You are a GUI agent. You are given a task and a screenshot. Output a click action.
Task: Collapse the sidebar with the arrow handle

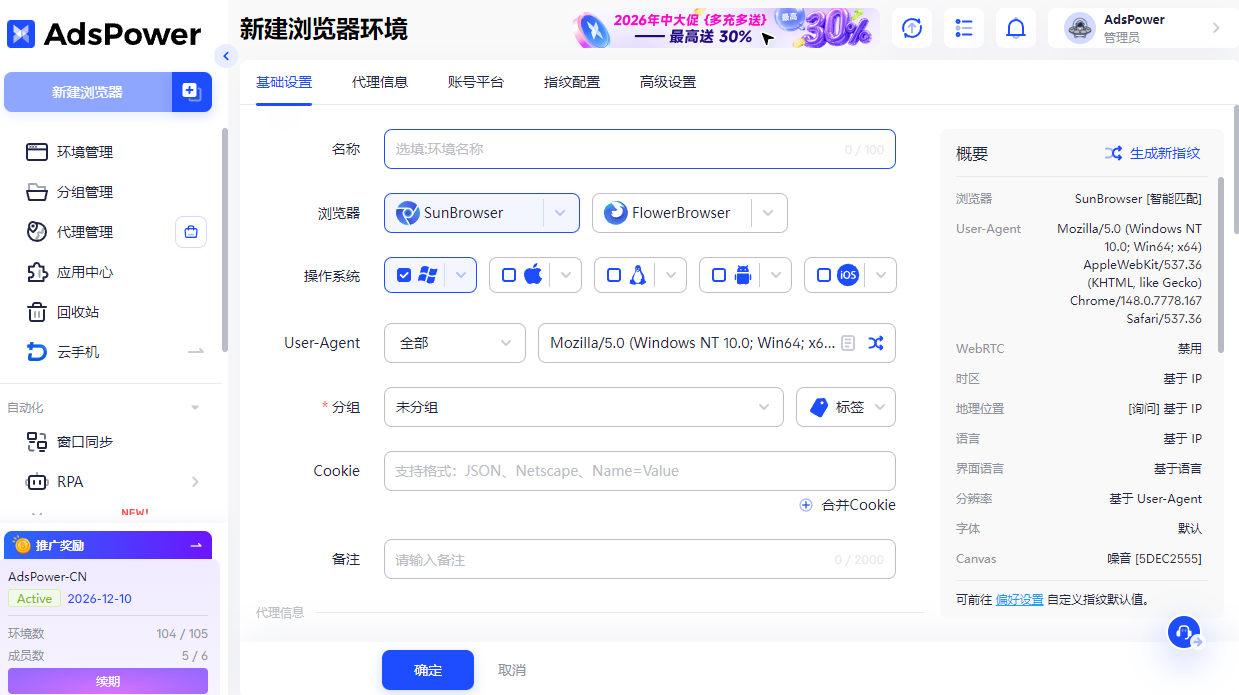tap(226, 56)
